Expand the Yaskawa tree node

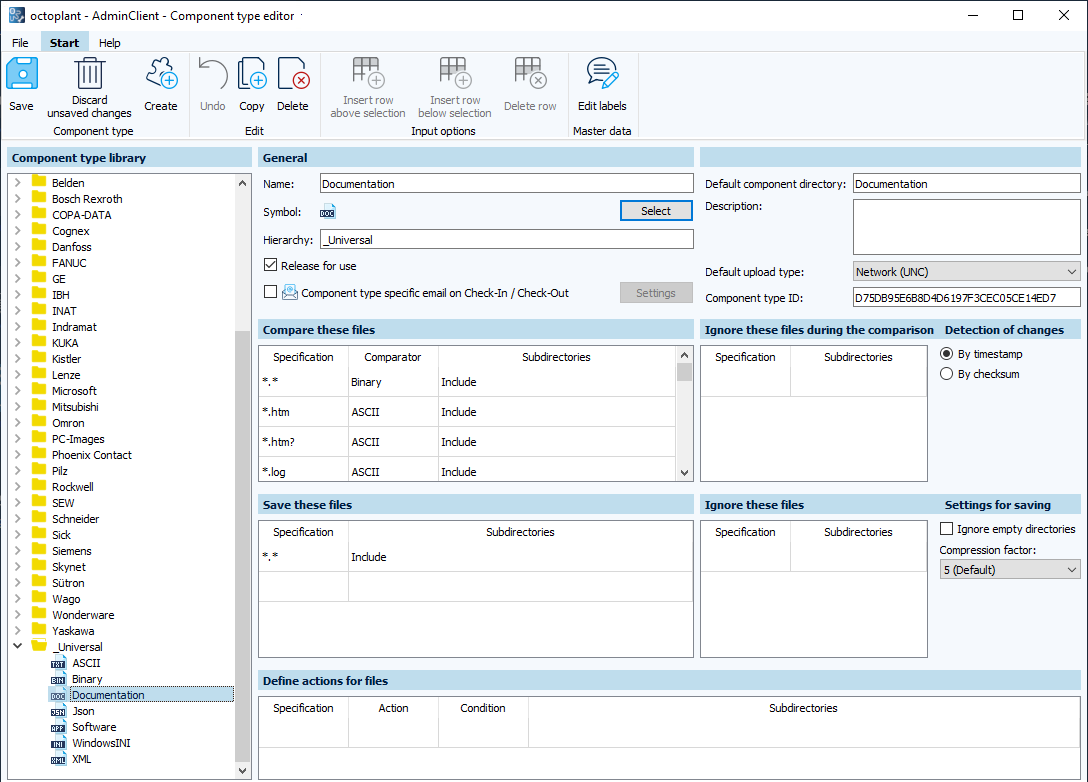[18, 630]
